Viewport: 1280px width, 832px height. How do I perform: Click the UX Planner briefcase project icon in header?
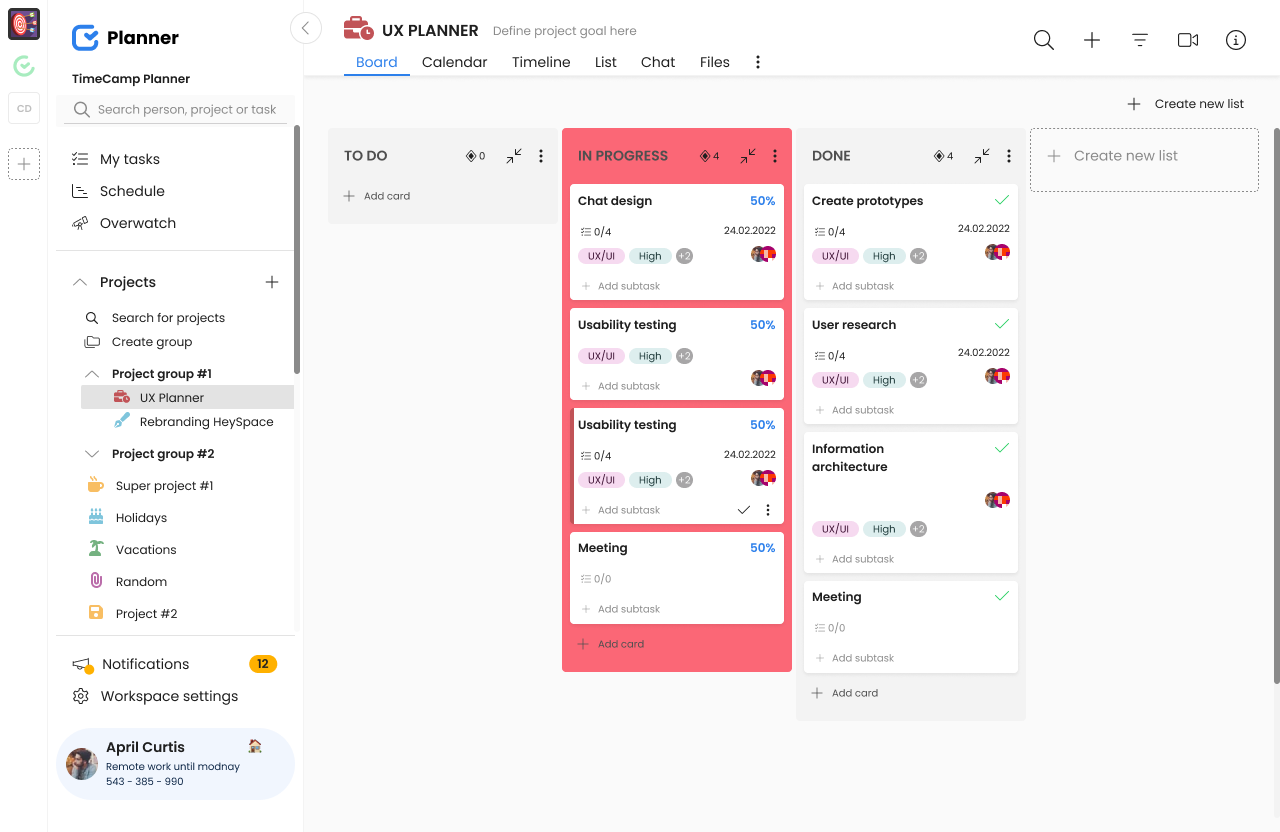[358, 29]
